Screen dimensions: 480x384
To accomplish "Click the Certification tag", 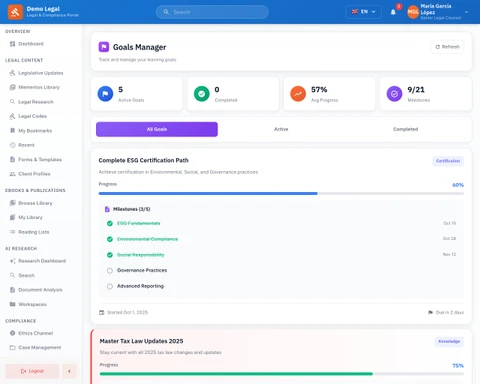I will [448, 161].
